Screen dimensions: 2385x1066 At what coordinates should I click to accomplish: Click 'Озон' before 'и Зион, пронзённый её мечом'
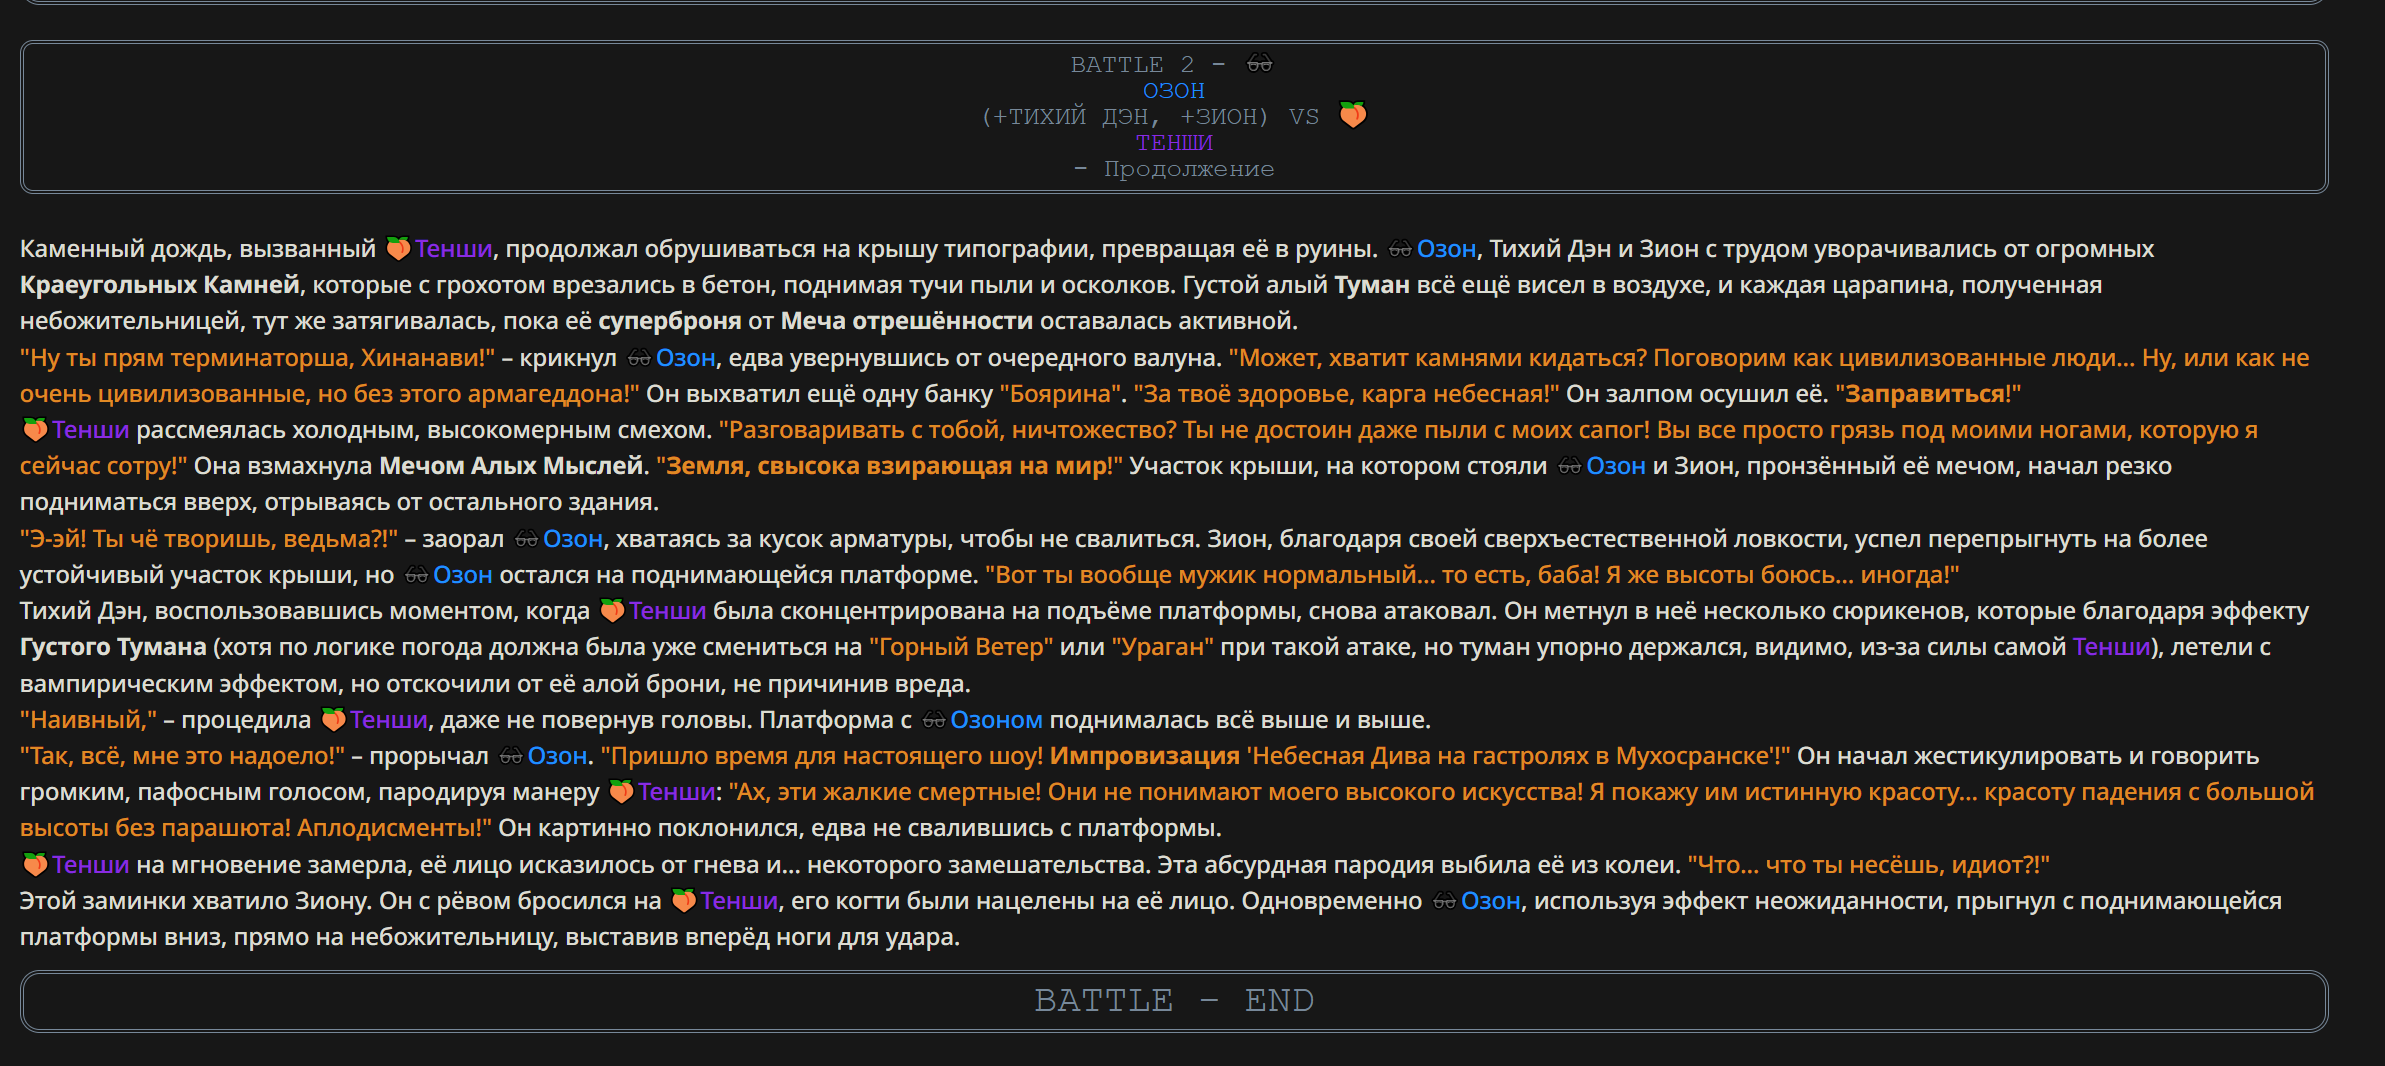(x=1616, y=466)
